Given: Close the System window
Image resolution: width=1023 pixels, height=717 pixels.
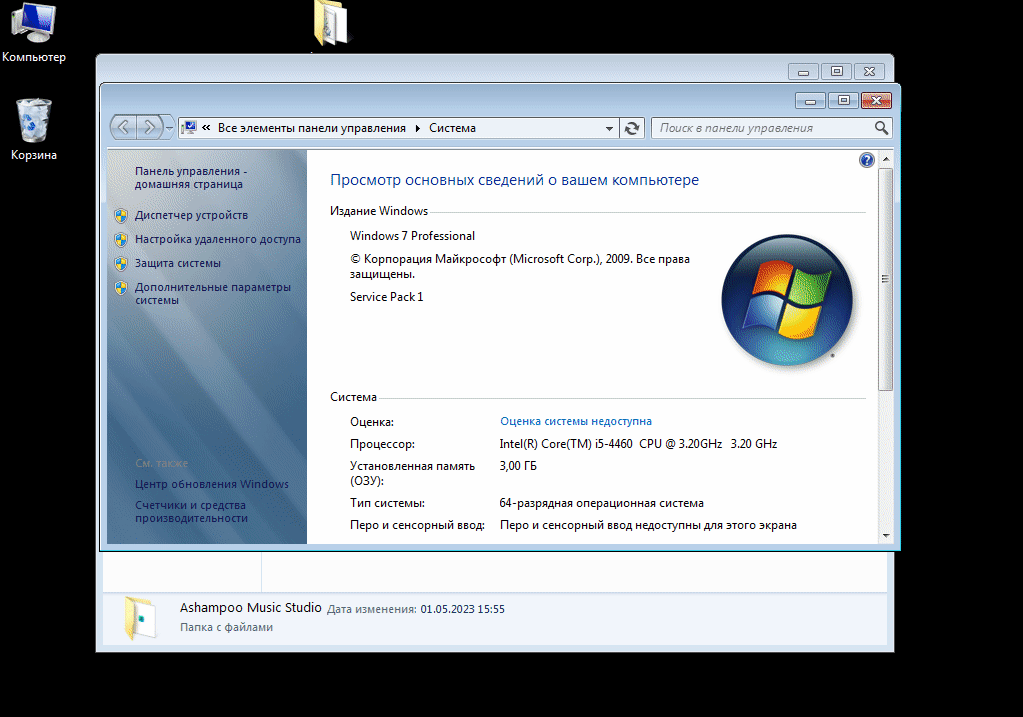Looking at the screenshot, I should 876,100.
